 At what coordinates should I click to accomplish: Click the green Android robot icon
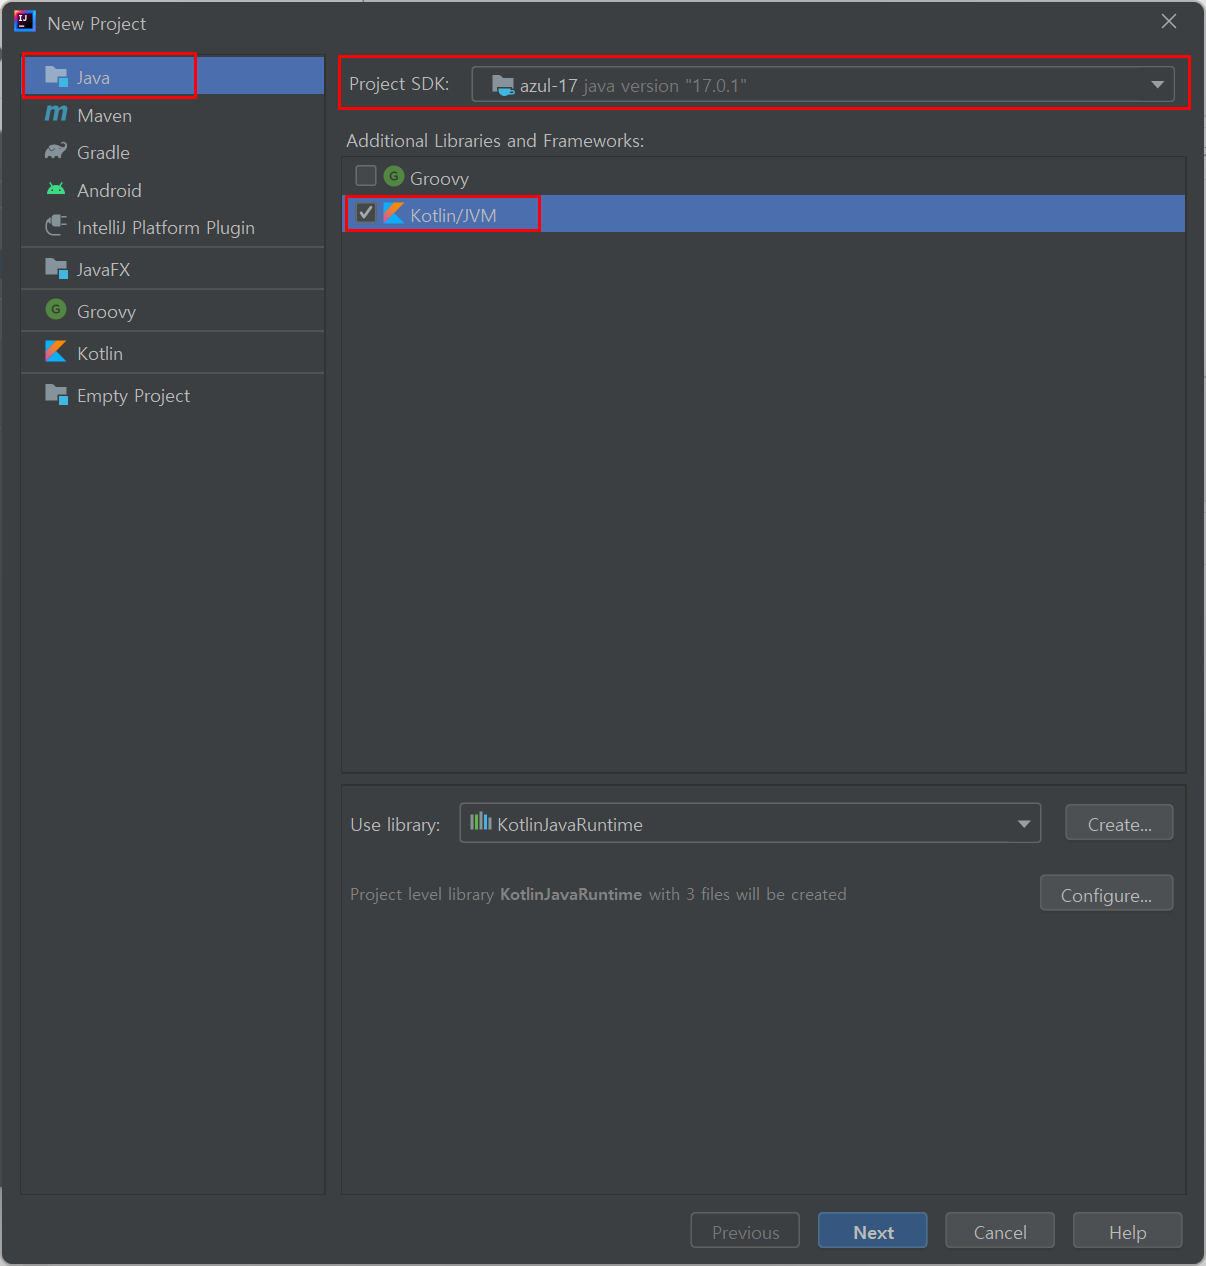click(x=56, y=189)
